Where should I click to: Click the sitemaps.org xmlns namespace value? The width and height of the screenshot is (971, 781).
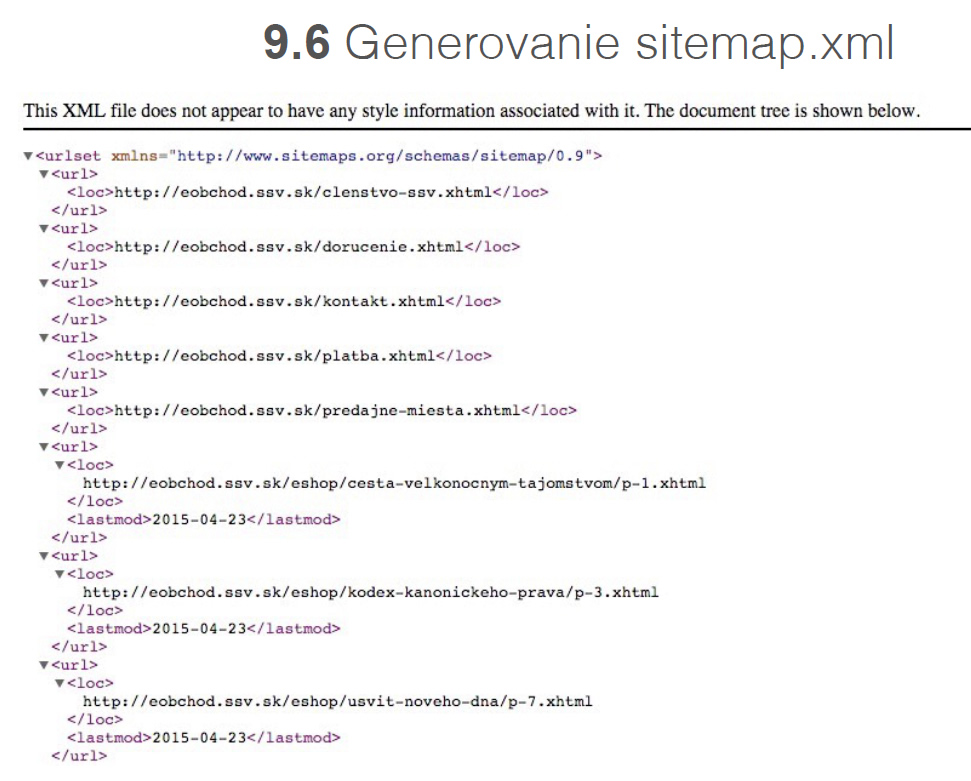point(384,156)
